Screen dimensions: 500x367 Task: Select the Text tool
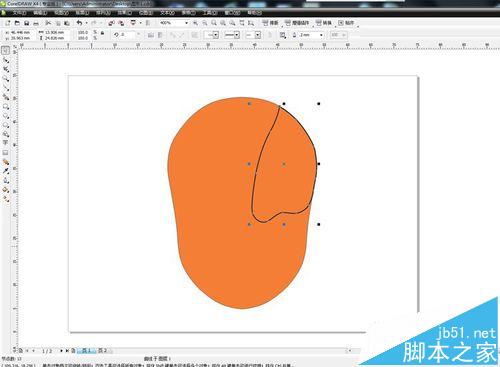tap(5, 143)
